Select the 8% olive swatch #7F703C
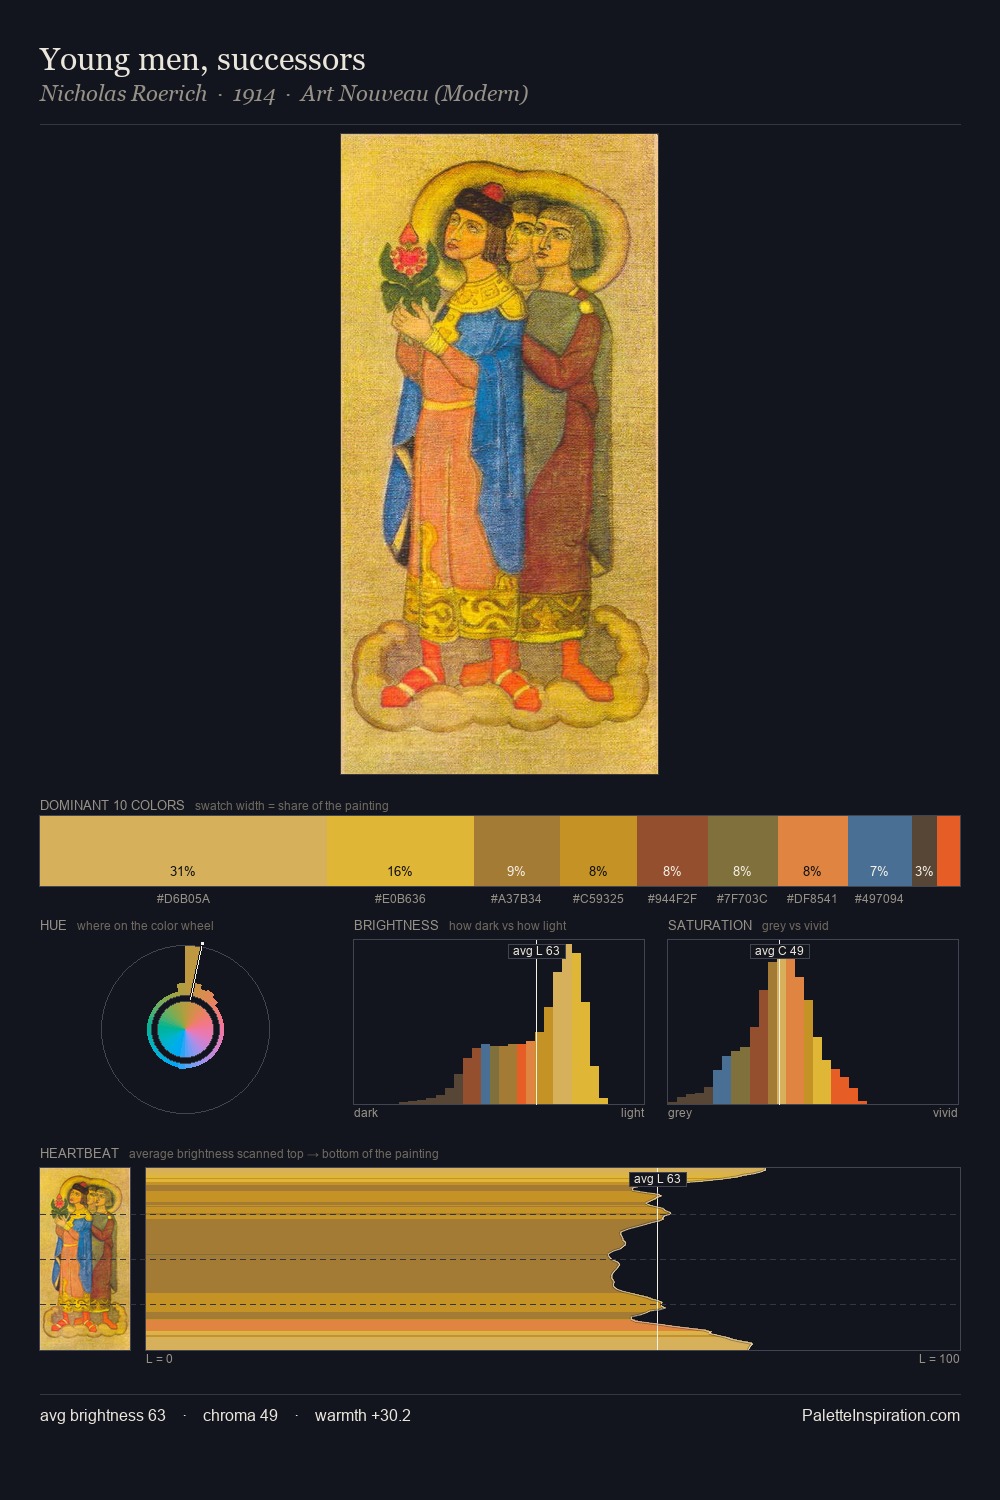Screen dimensions: 1000x1500 [743, 851]
